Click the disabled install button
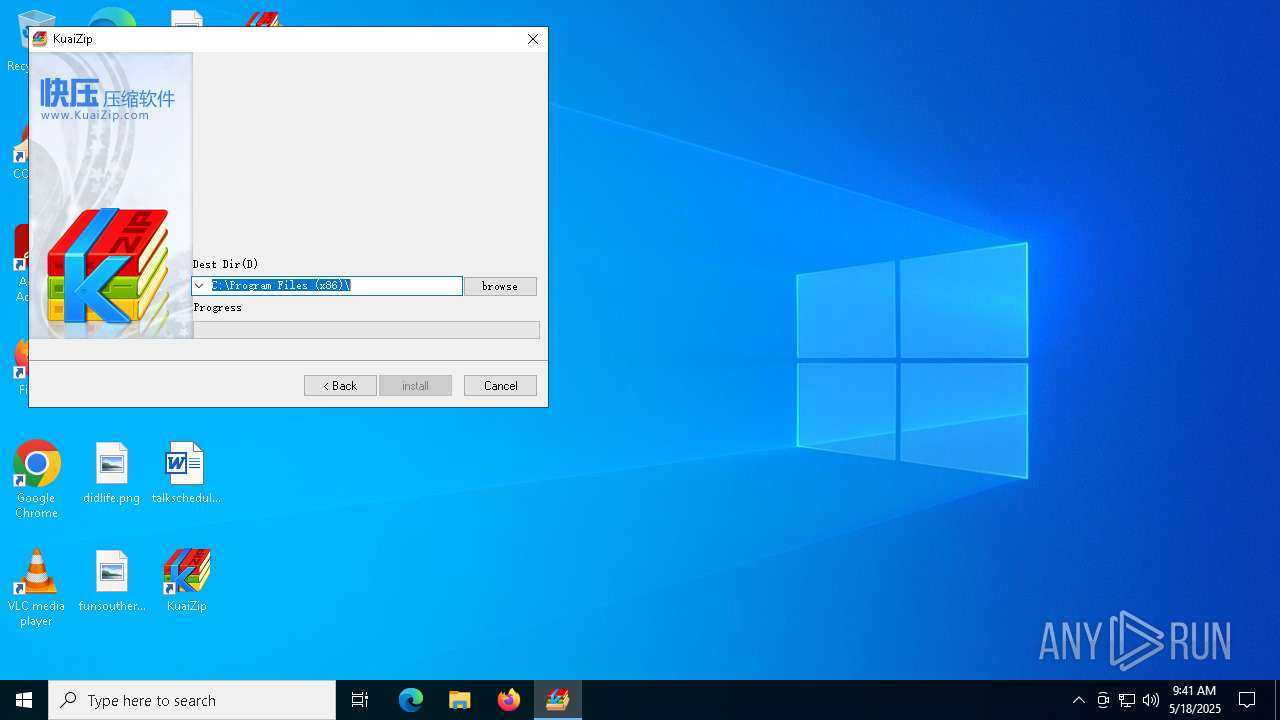 coord(415,386)
